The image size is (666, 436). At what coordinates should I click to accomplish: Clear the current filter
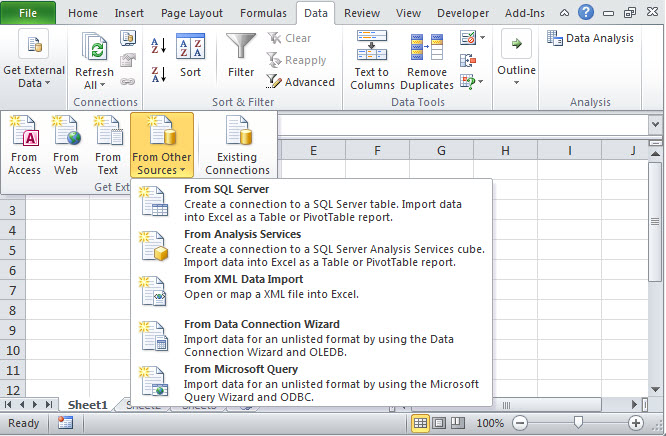289,38
